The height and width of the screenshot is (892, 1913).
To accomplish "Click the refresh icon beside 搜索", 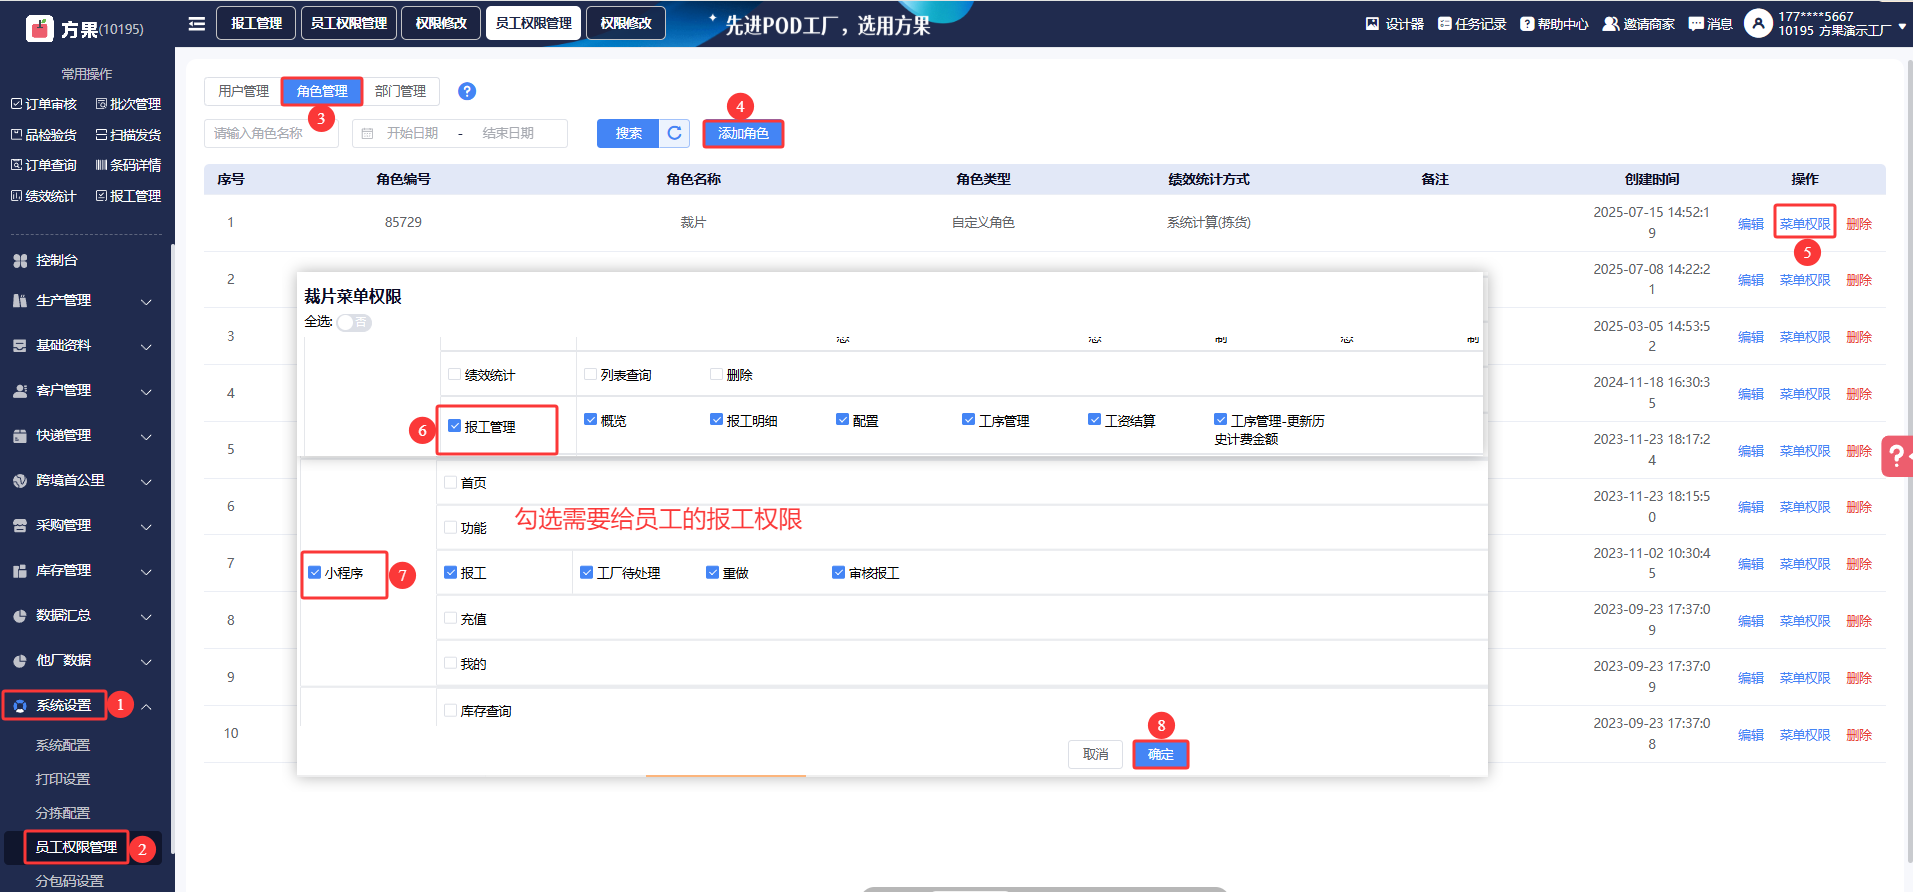I will [675, 133].
